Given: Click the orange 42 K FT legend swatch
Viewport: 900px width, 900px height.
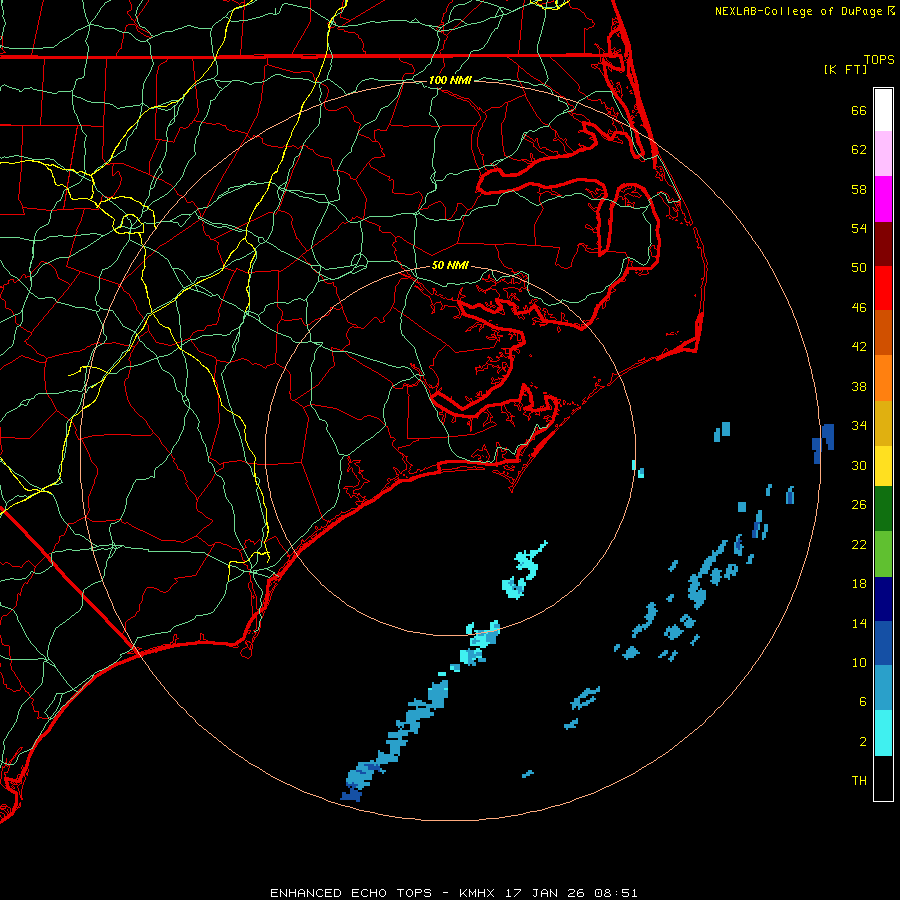Looking at the screenshot, I should [x=883, y=378].
